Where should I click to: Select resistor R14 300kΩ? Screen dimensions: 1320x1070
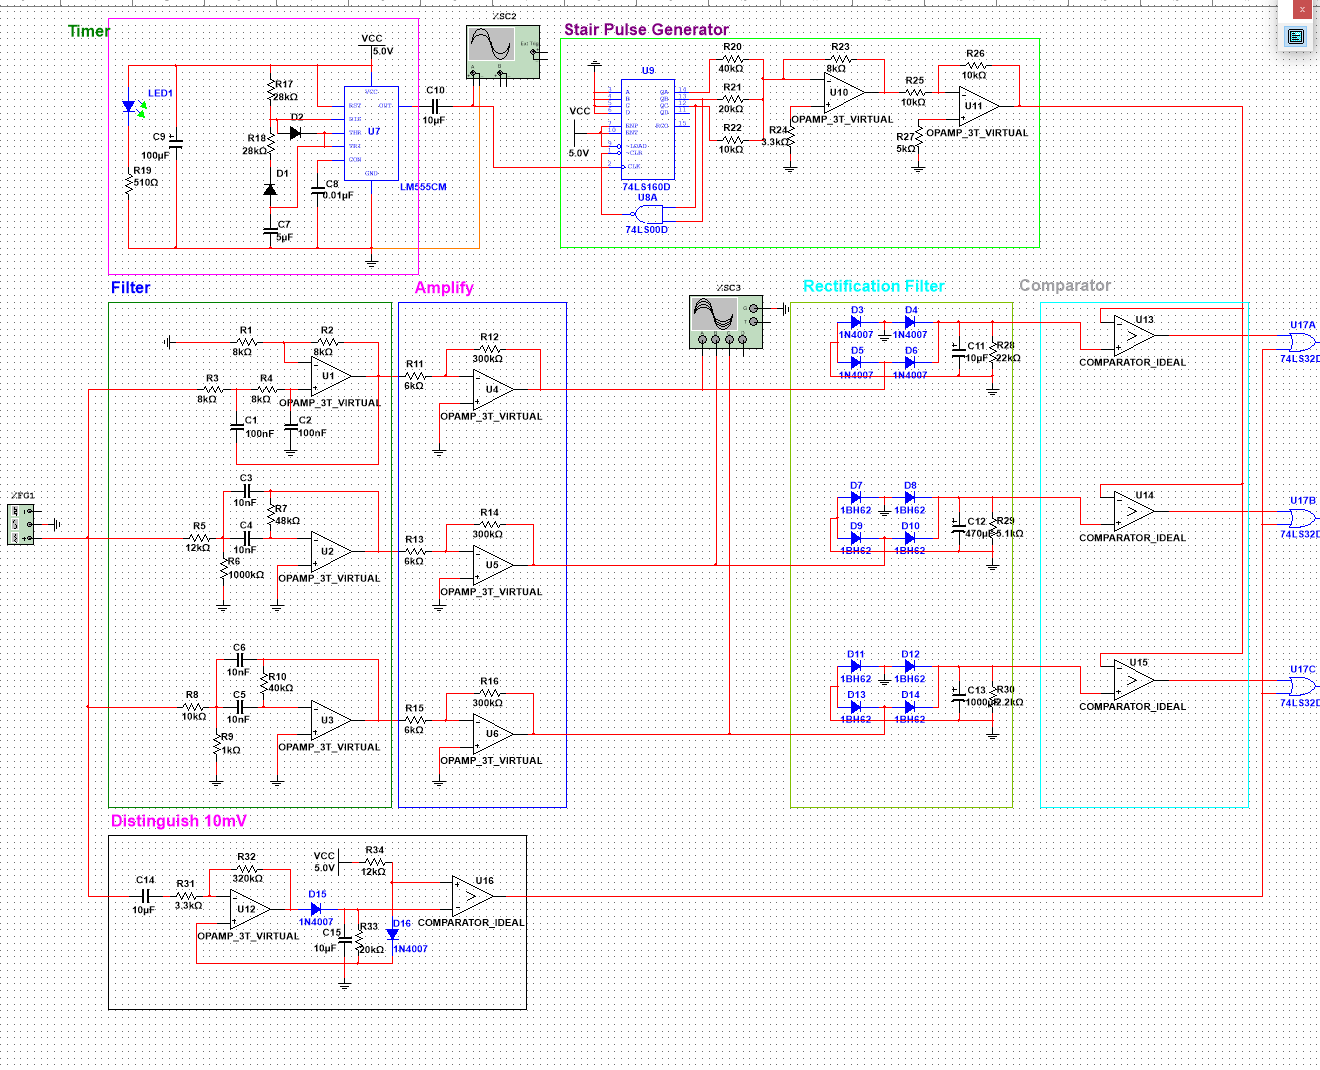[489, 524]
